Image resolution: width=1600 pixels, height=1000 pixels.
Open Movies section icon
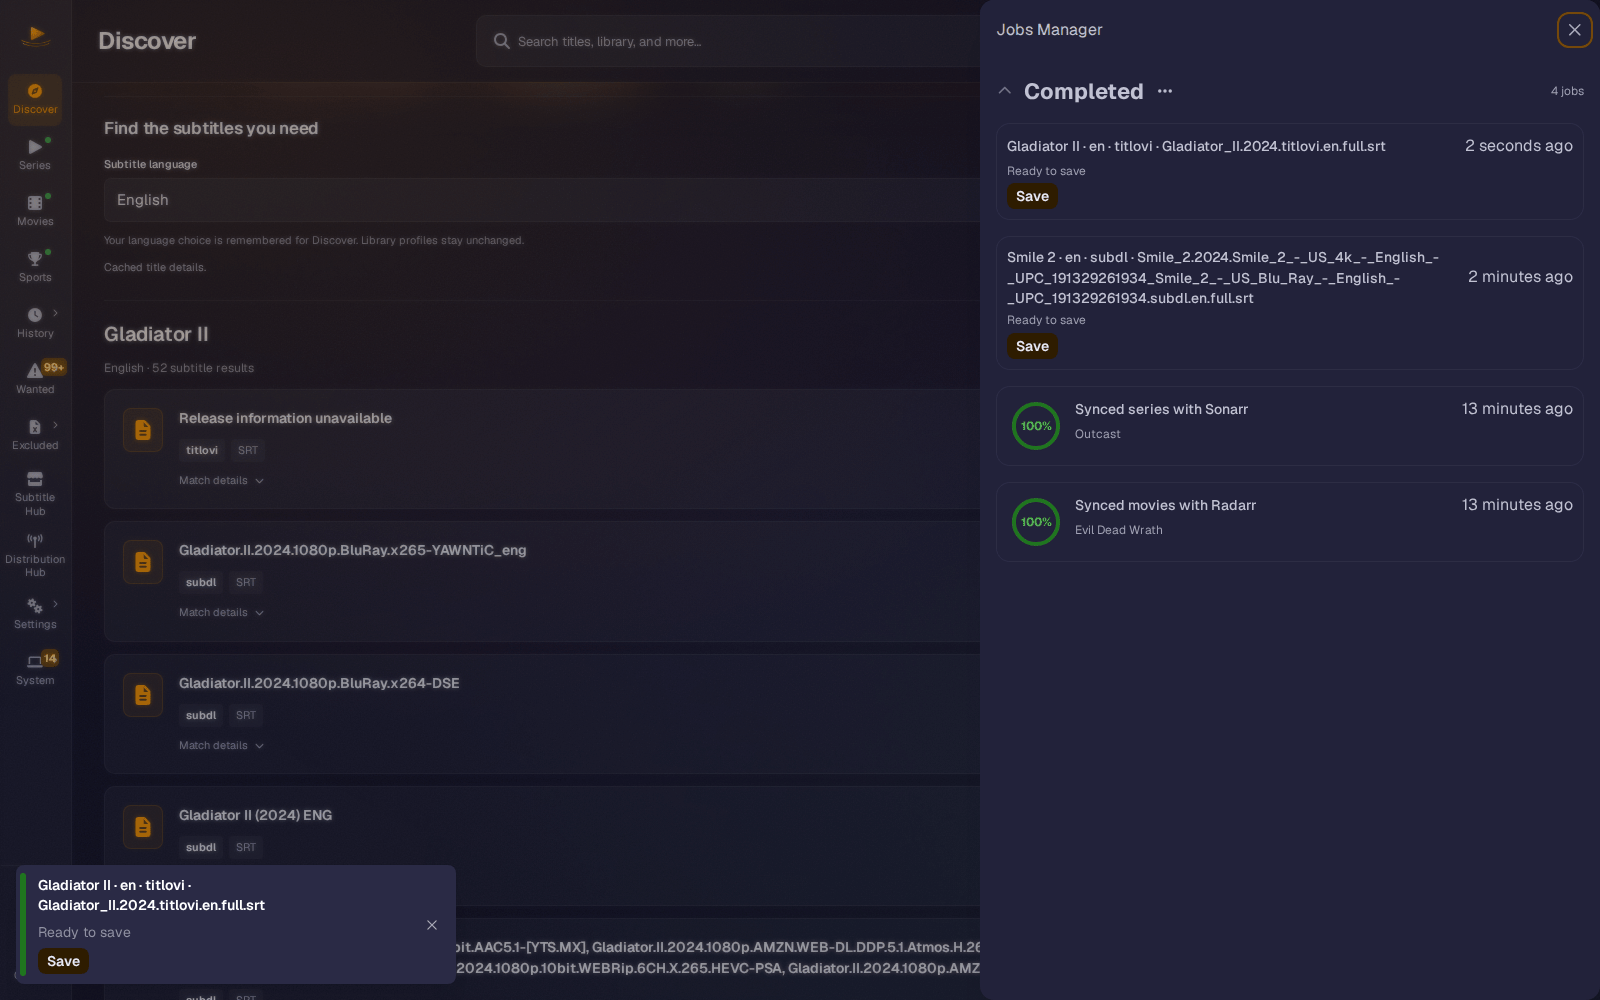pos(35,203)
